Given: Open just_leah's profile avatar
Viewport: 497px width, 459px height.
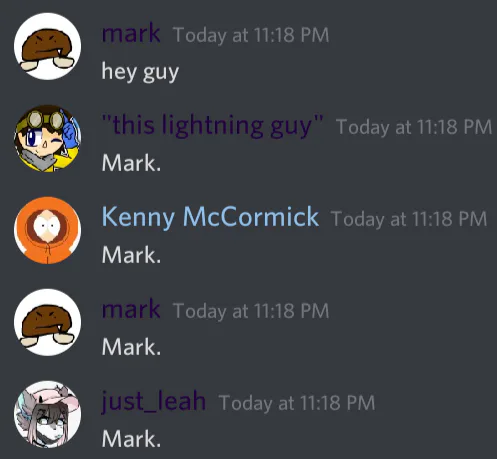Looking at the screenshot, I should (x=47, y=414).
